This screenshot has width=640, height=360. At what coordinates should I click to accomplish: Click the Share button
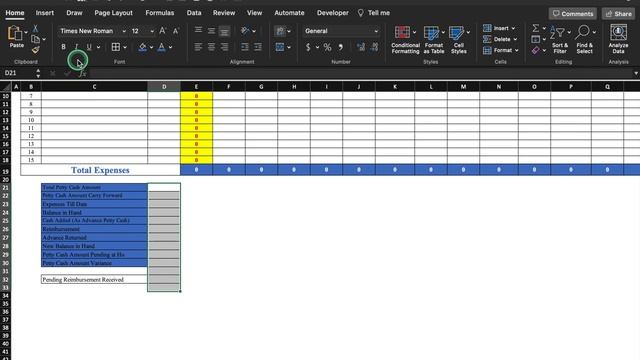click(x=618, y=13)
